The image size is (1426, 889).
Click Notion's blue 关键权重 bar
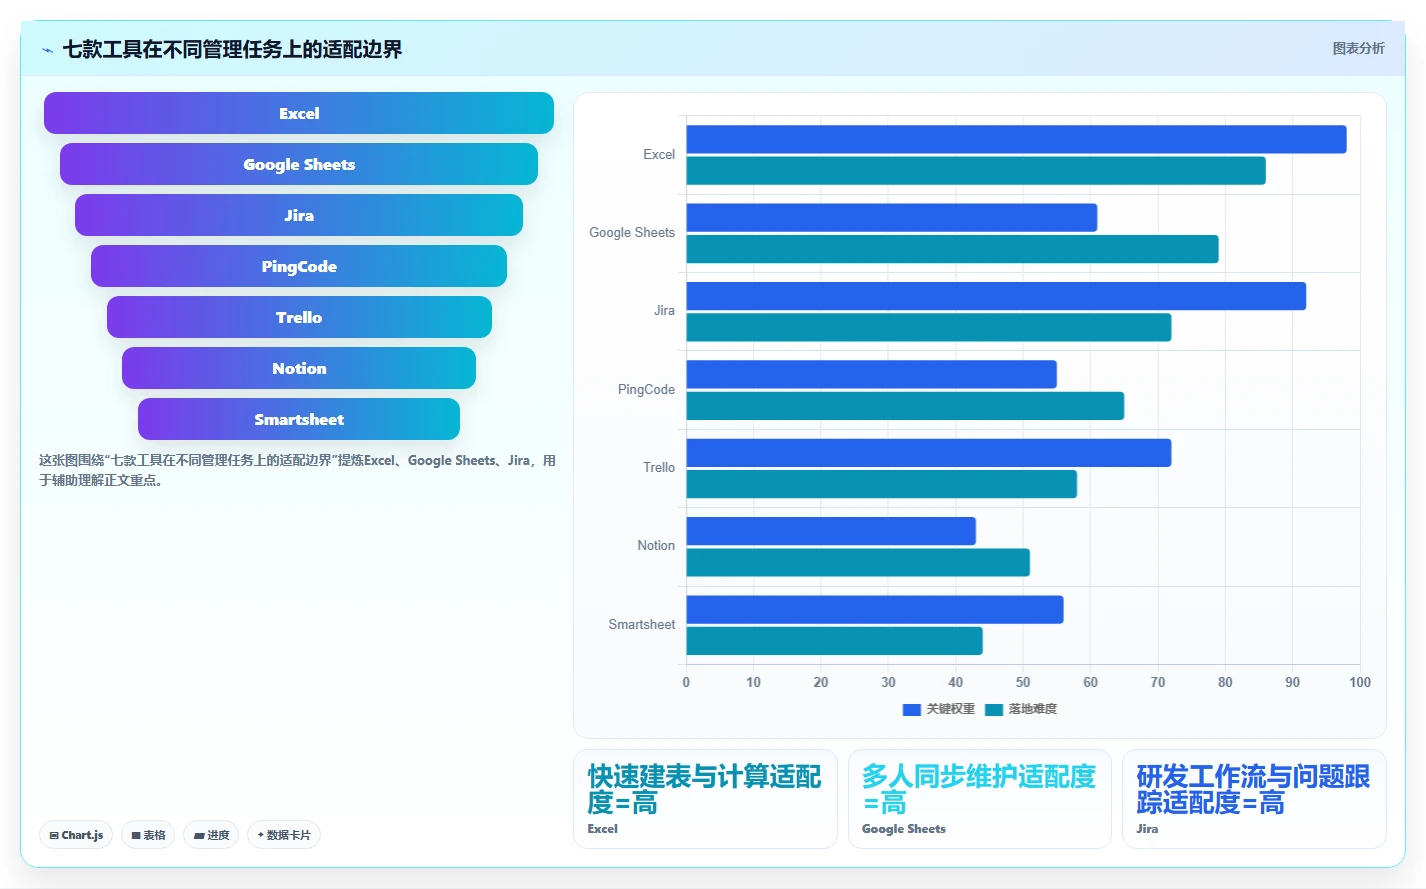coord(831,531)
